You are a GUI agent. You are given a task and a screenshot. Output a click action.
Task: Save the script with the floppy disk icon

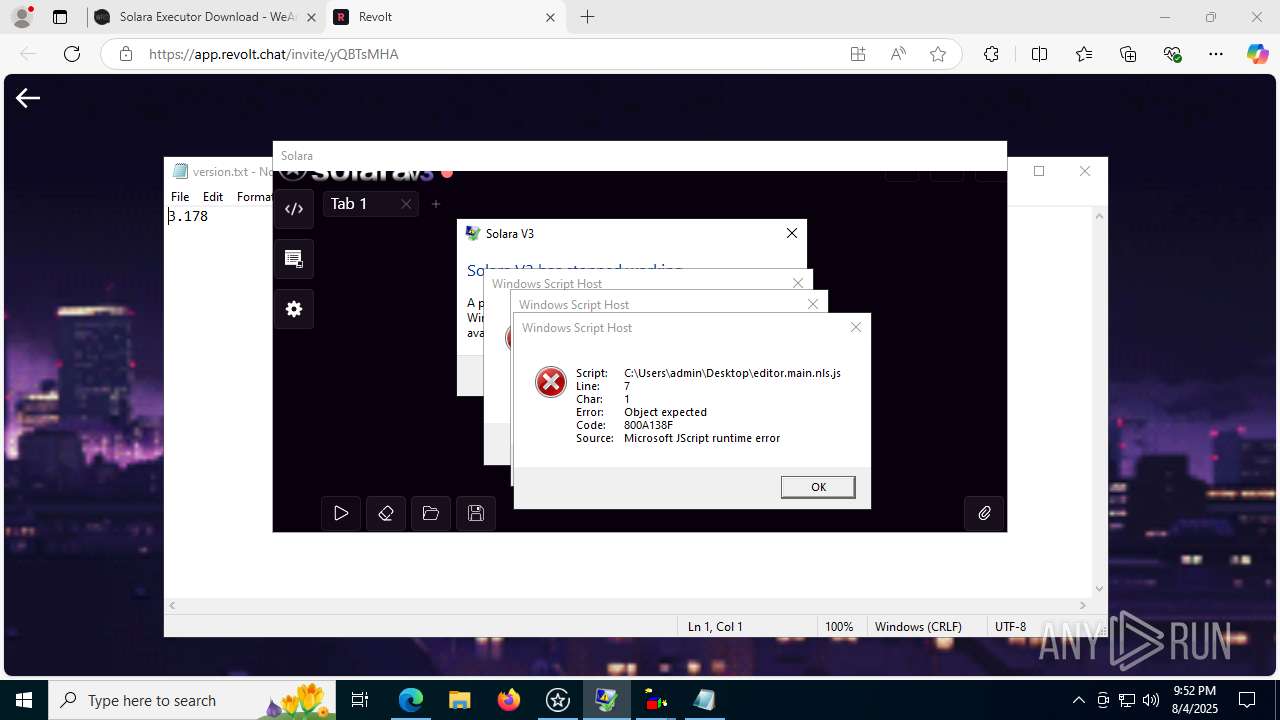pos(476,513)
